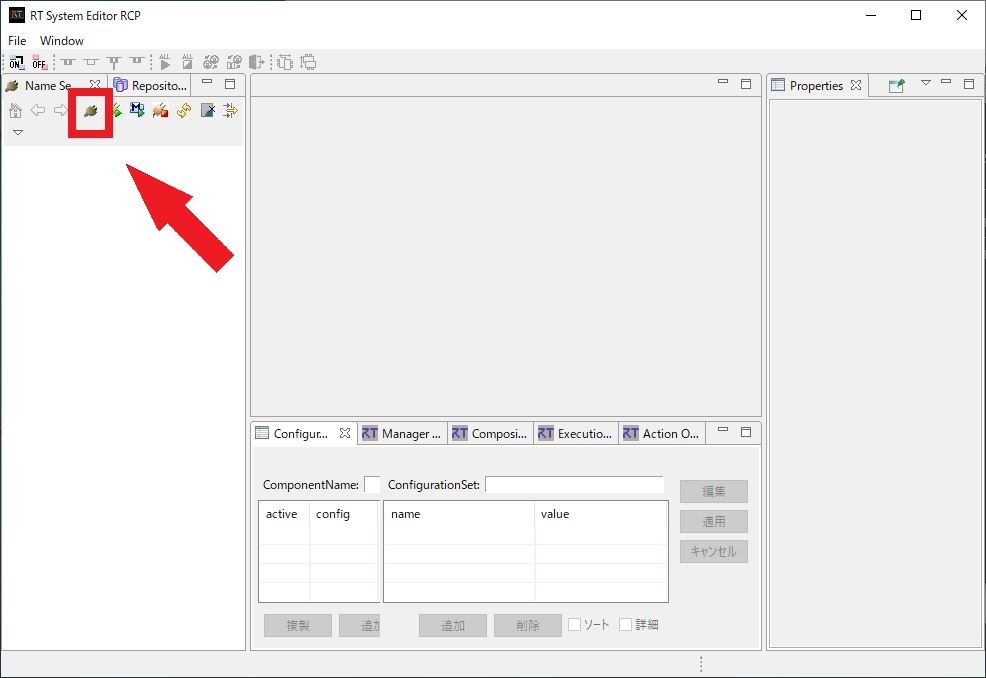Click the 追加 button beside the 削除 button
Image resolution: width=986 pixels, height=678 pixels.
click(453, 625)
